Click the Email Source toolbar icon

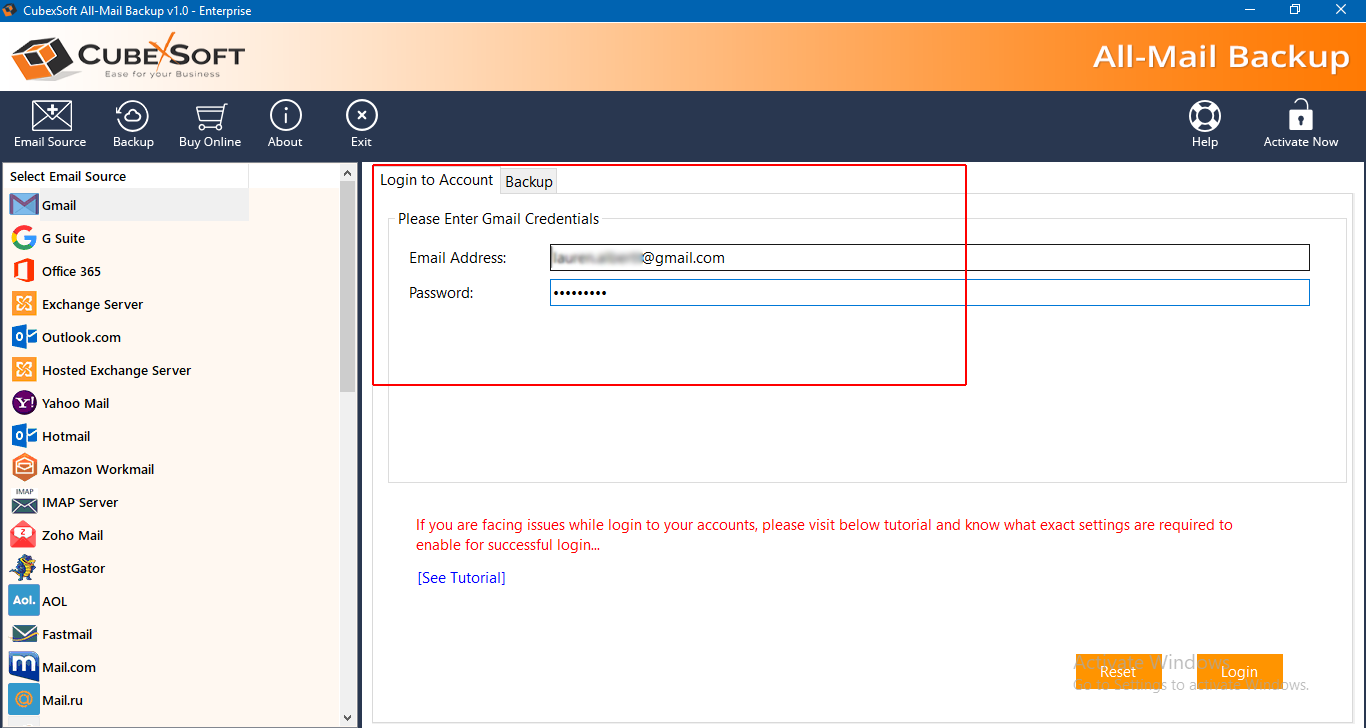pos(50,117)
